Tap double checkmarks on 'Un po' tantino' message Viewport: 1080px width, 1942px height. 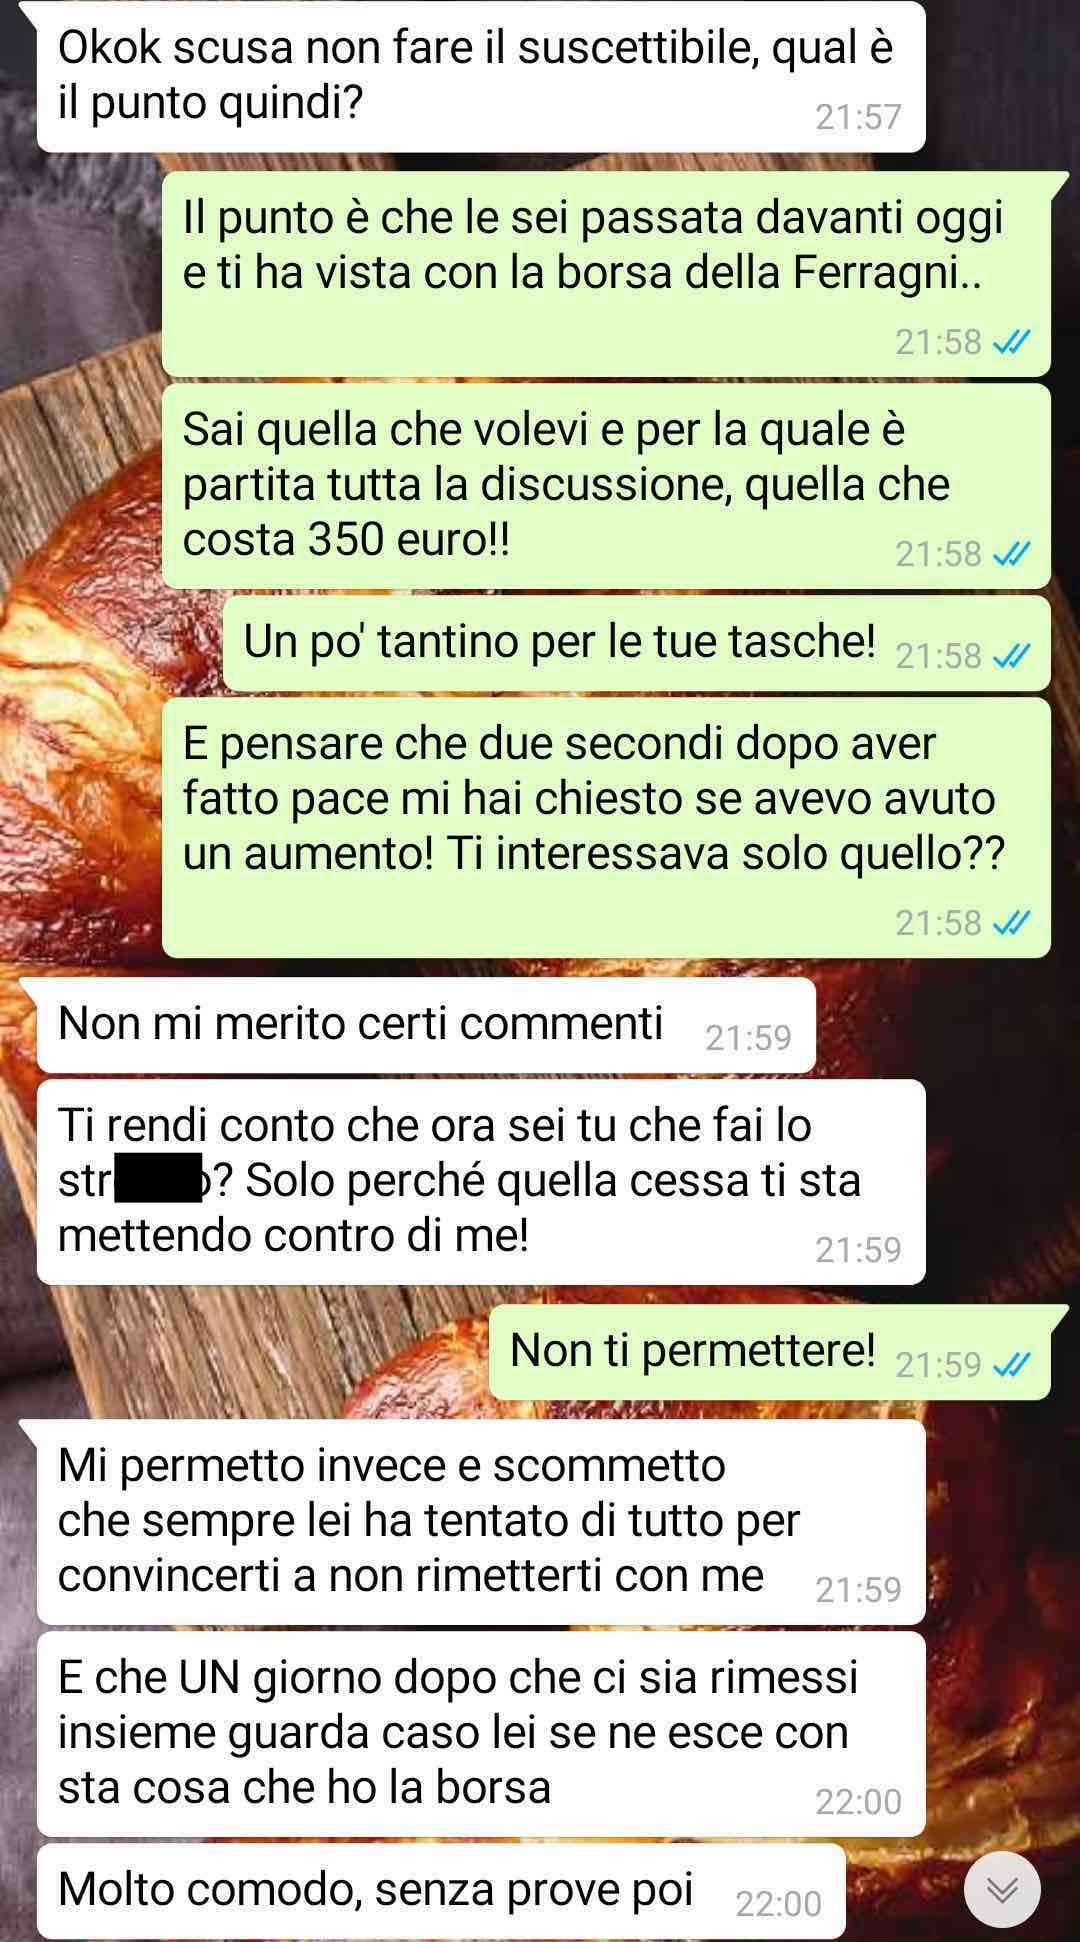pyautogui.click(x=1011, y=656)
